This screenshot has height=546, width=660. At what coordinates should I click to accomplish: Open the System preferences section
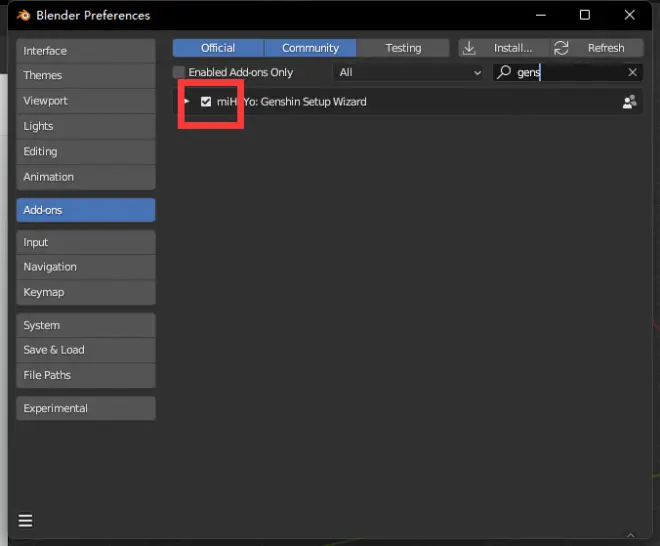86,325
